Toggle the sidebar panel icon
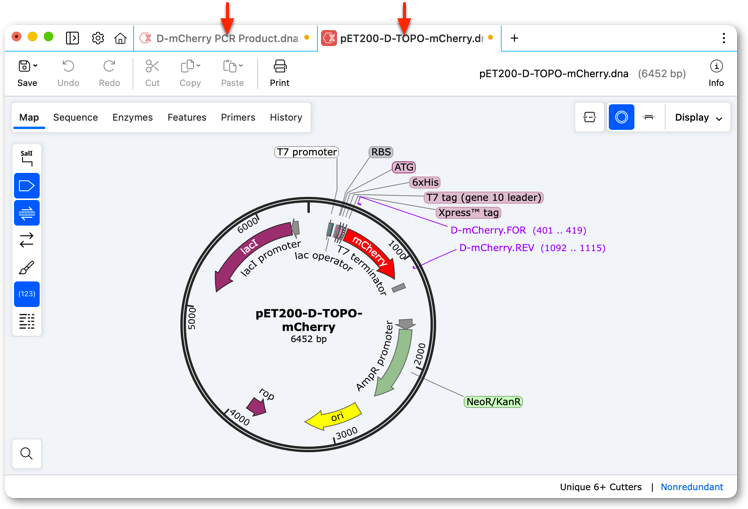Viewport: 748px width, 509px height. (x=72, y=38)
